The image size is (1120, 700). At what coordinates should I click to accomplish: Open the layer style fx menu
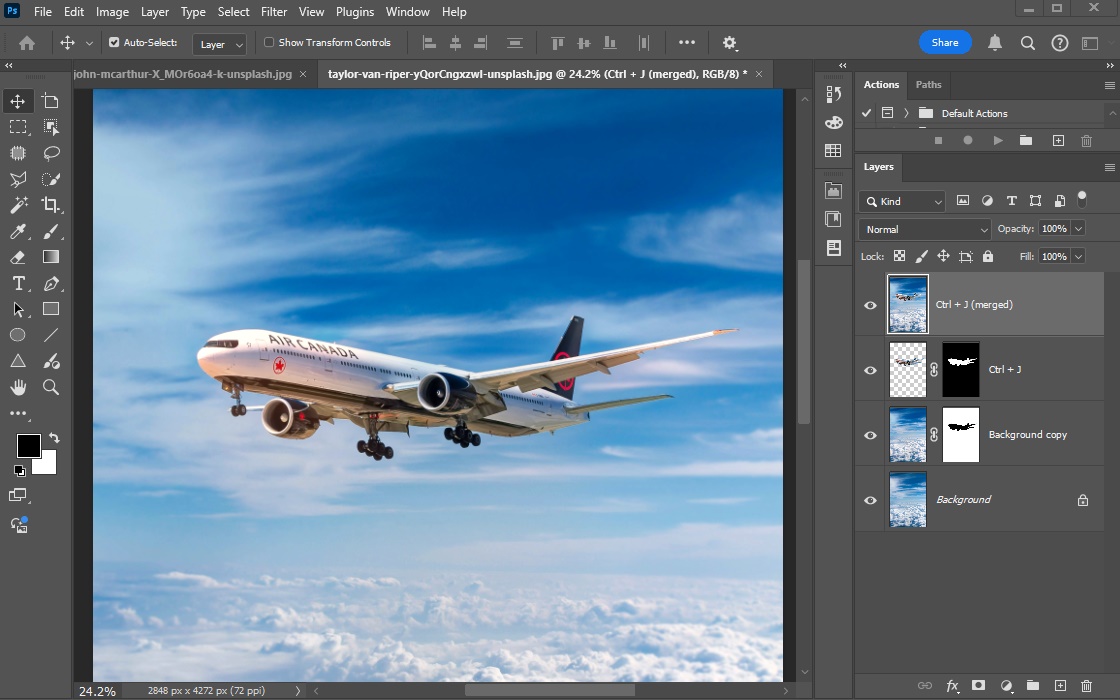tap(952, 686)
